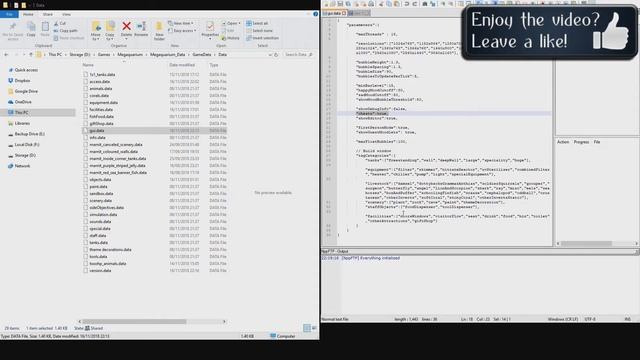Screen dimensions: 640x360
Task: Switch to the Home ribbon tab
Action: pyautogui.click(x=28, y=14)
